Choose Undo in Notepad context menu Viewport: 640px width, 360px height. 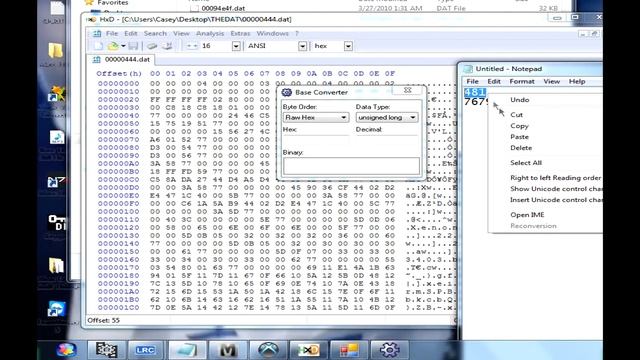coord(520,100)
